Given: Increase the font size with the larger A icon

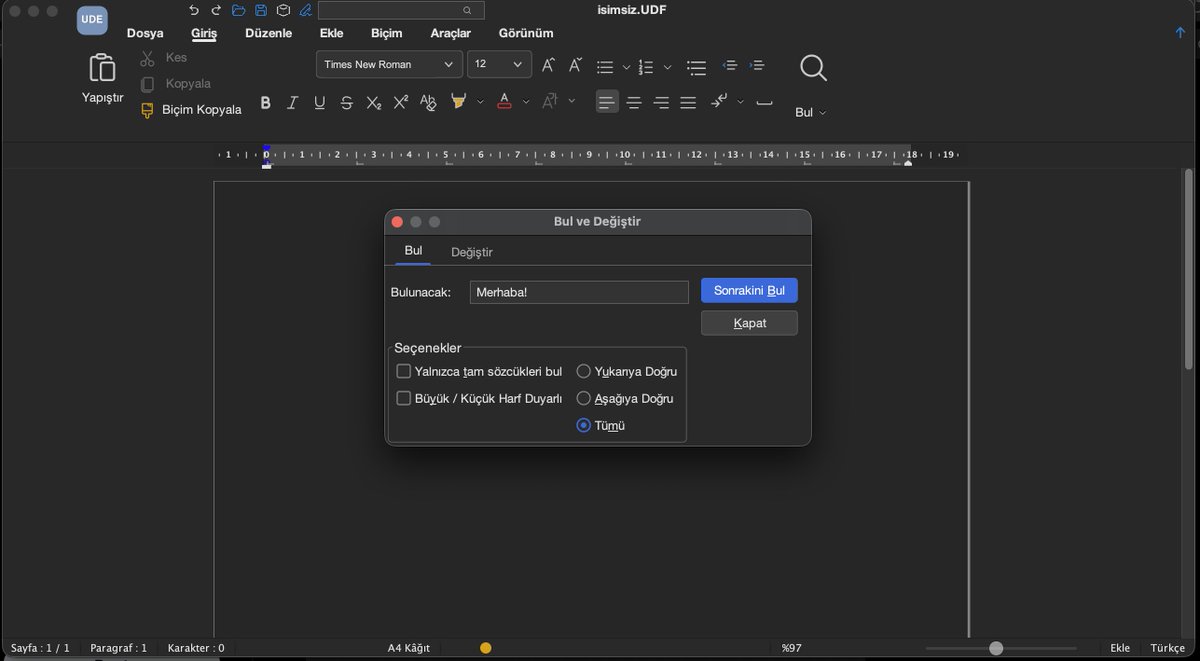Looking at the screenshot, I should (548, 65).
